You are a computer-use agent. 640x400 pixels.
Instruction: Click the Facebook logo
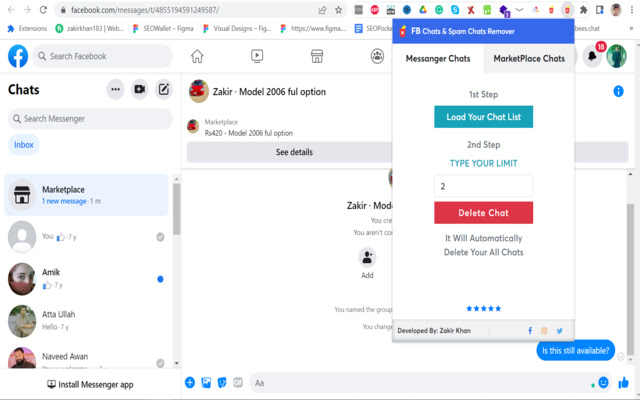pyautogui.click(x=18, y=56)
